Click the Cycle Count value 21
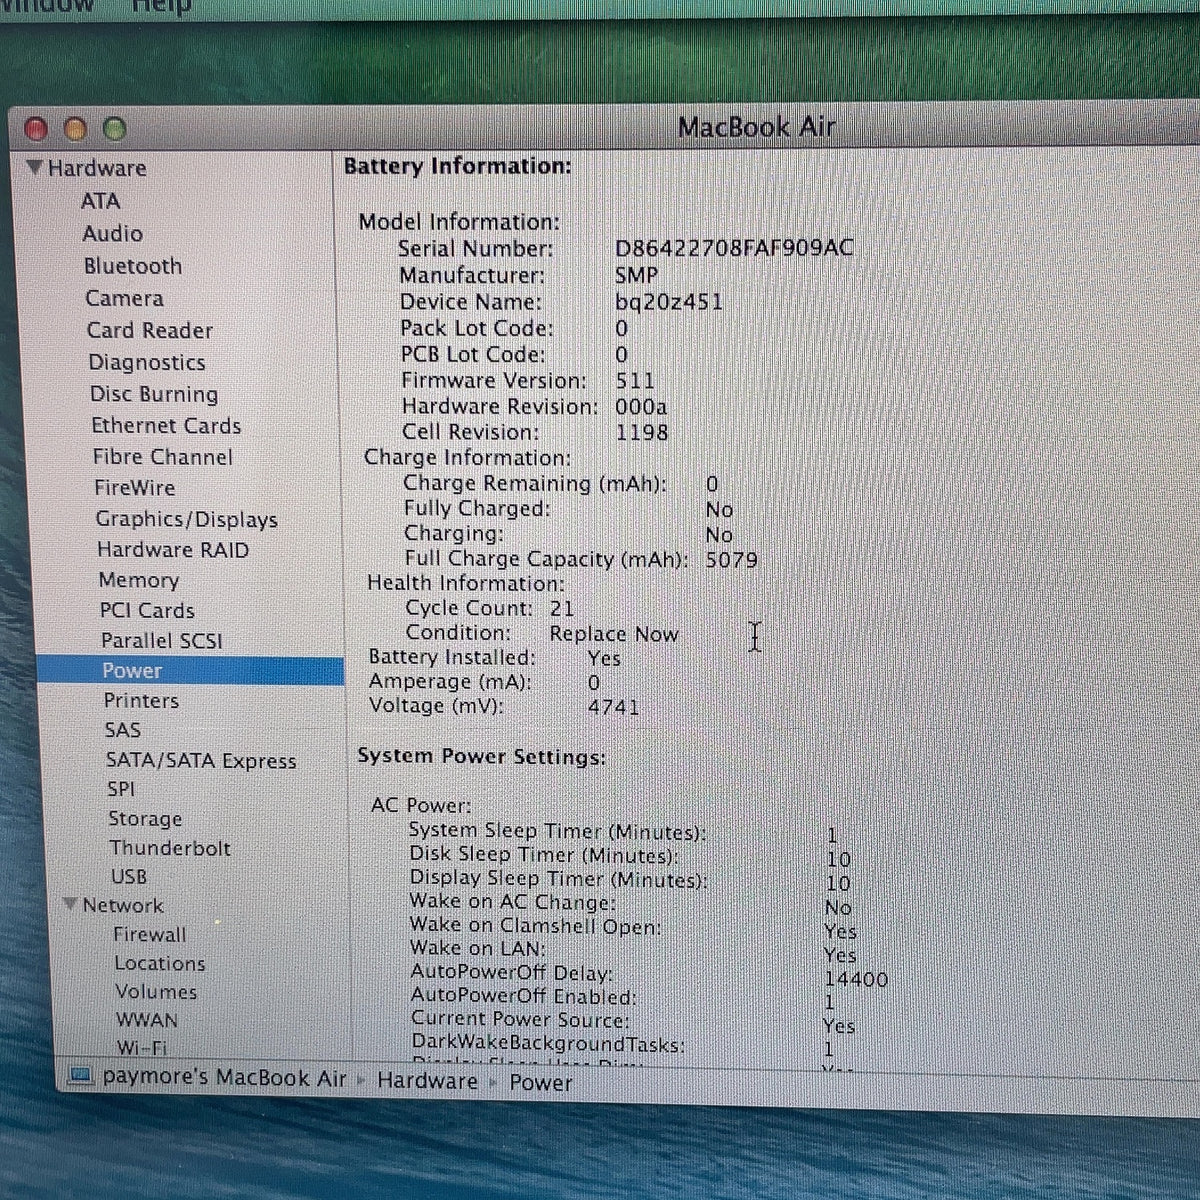The width and height of the screenshot is (1200, 1200). point(561,608)
